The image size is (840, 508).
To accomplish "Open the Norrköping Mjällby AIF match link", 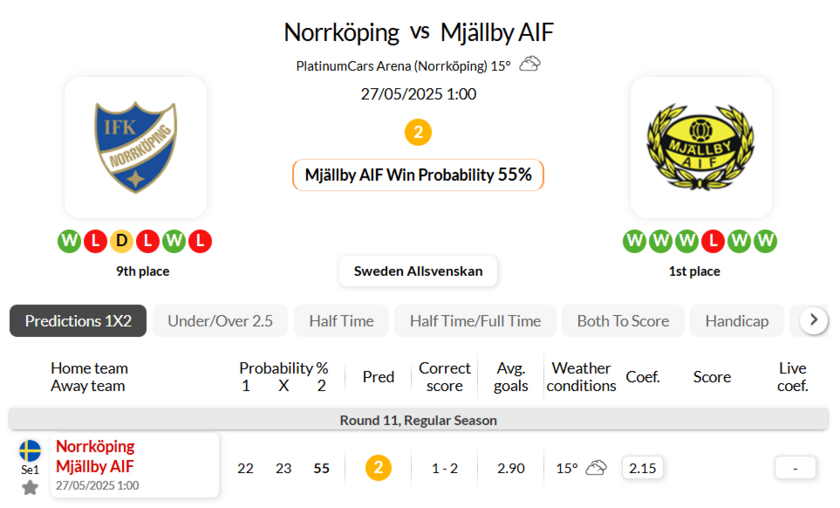I will coord(95,456).
